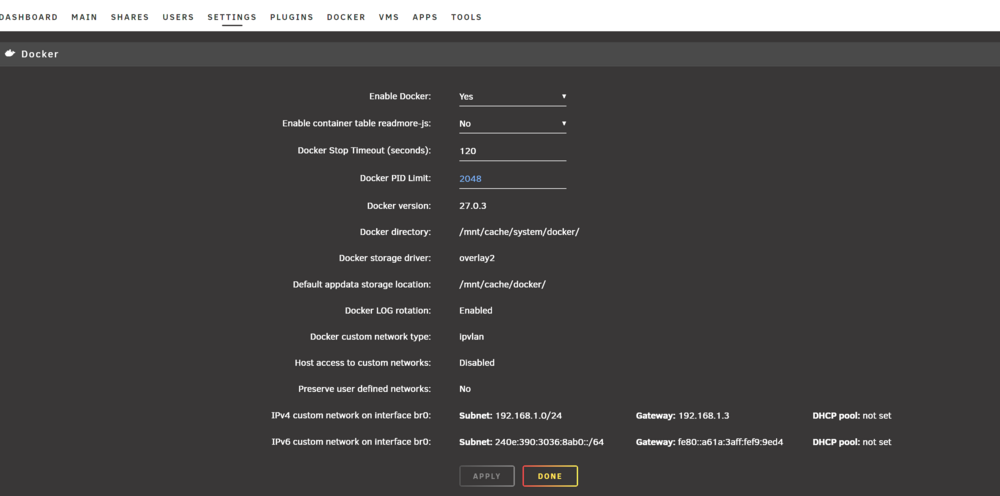Switch to the Docker menu tab
Viewport: 1000px width, 496px height.
pyautogui.click(x=346, y=17)
